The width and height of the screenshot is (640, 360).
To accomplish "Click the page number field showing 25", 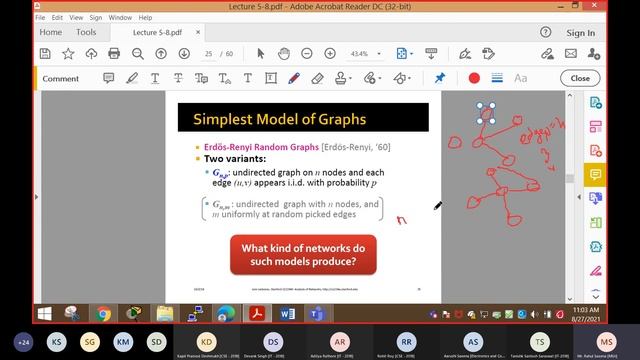I will 209,53.
